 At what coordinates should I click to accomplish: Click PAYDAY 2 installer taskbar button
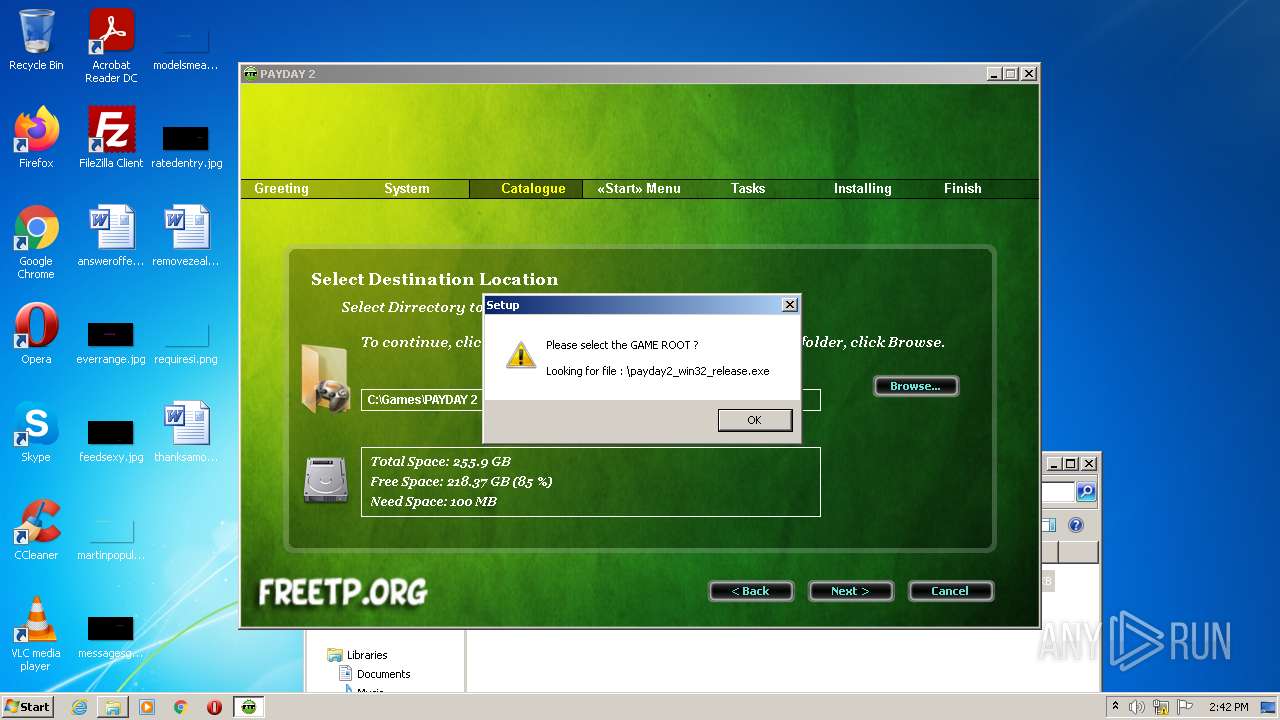click(249, 707)
